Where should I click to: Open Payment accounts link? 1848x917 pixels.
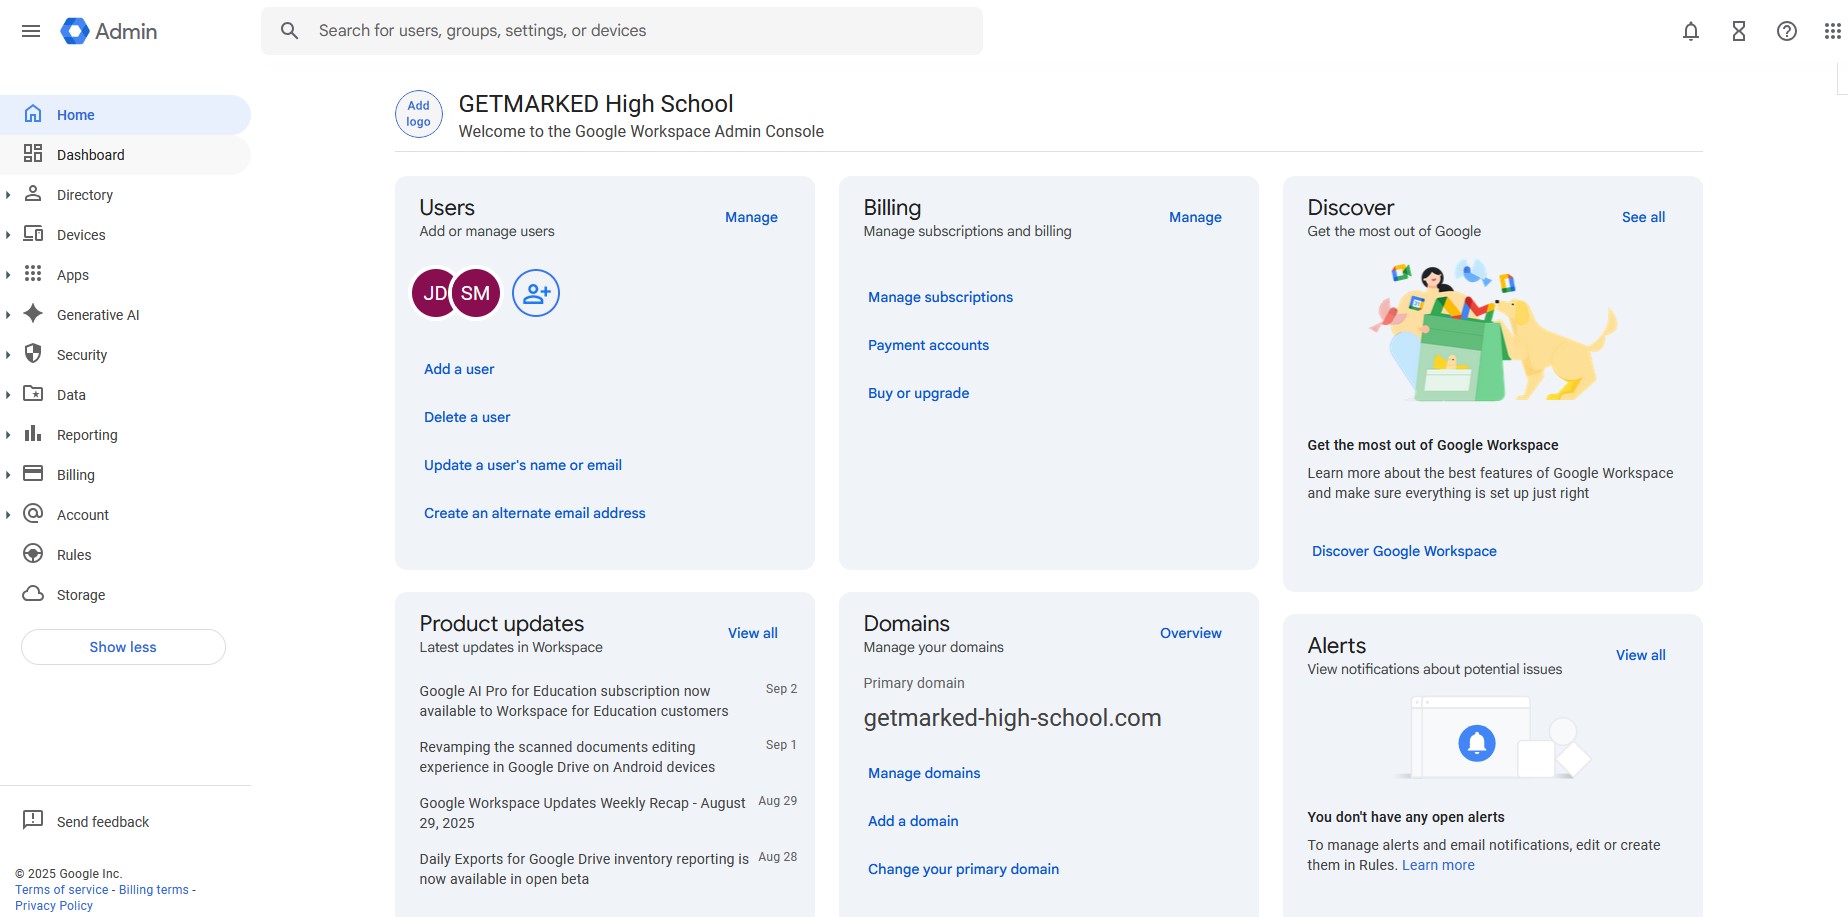(928, 345)
